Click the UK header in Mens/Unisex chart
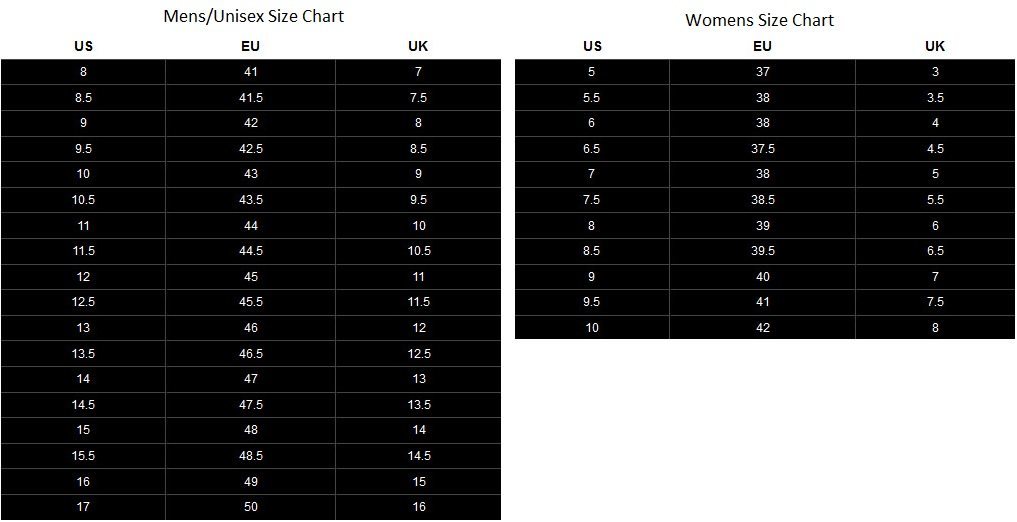 pos(419,46)
